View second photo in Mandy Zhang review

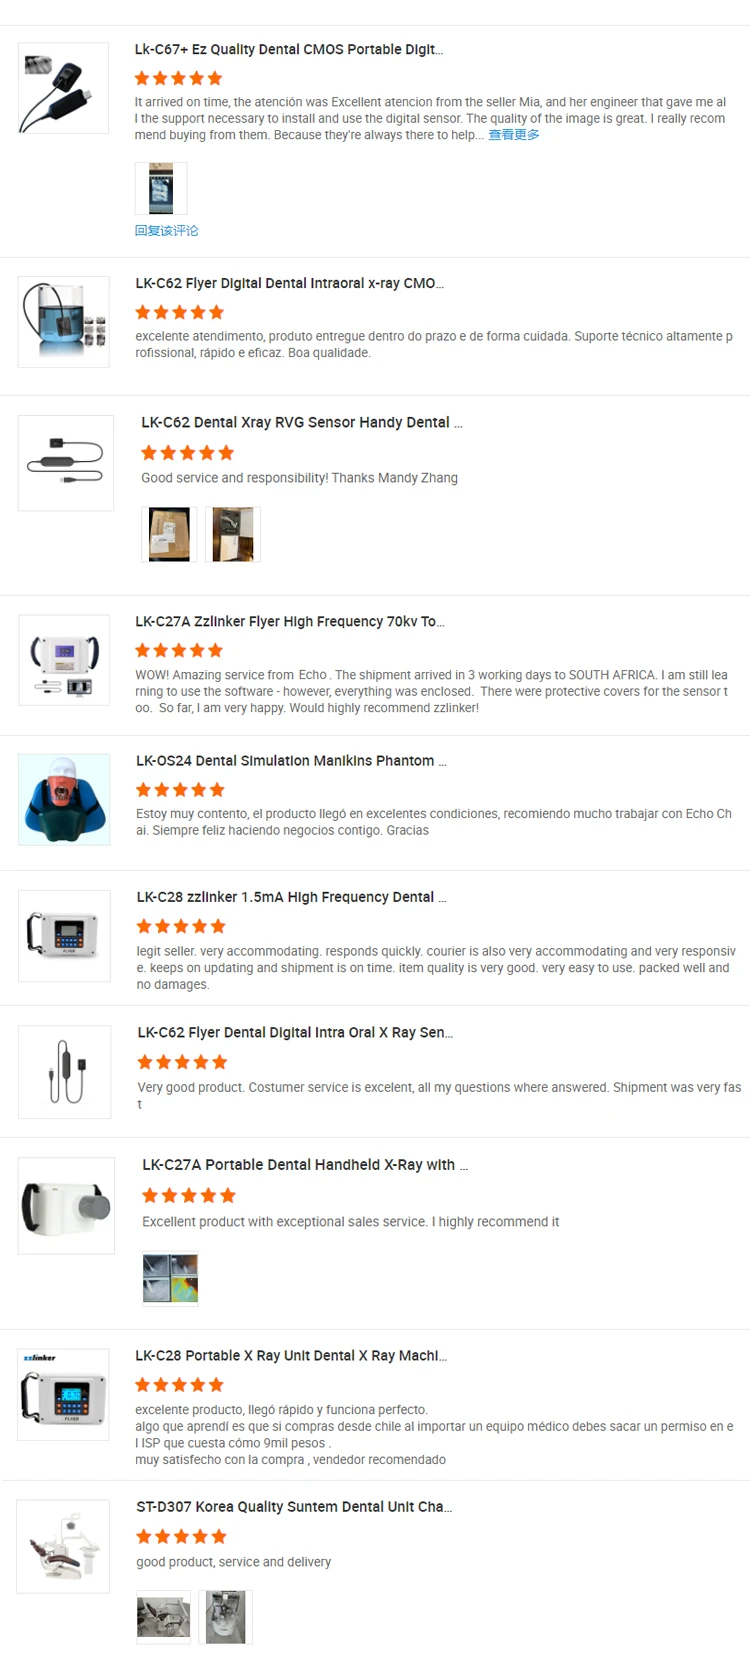(x=233, y=534)
